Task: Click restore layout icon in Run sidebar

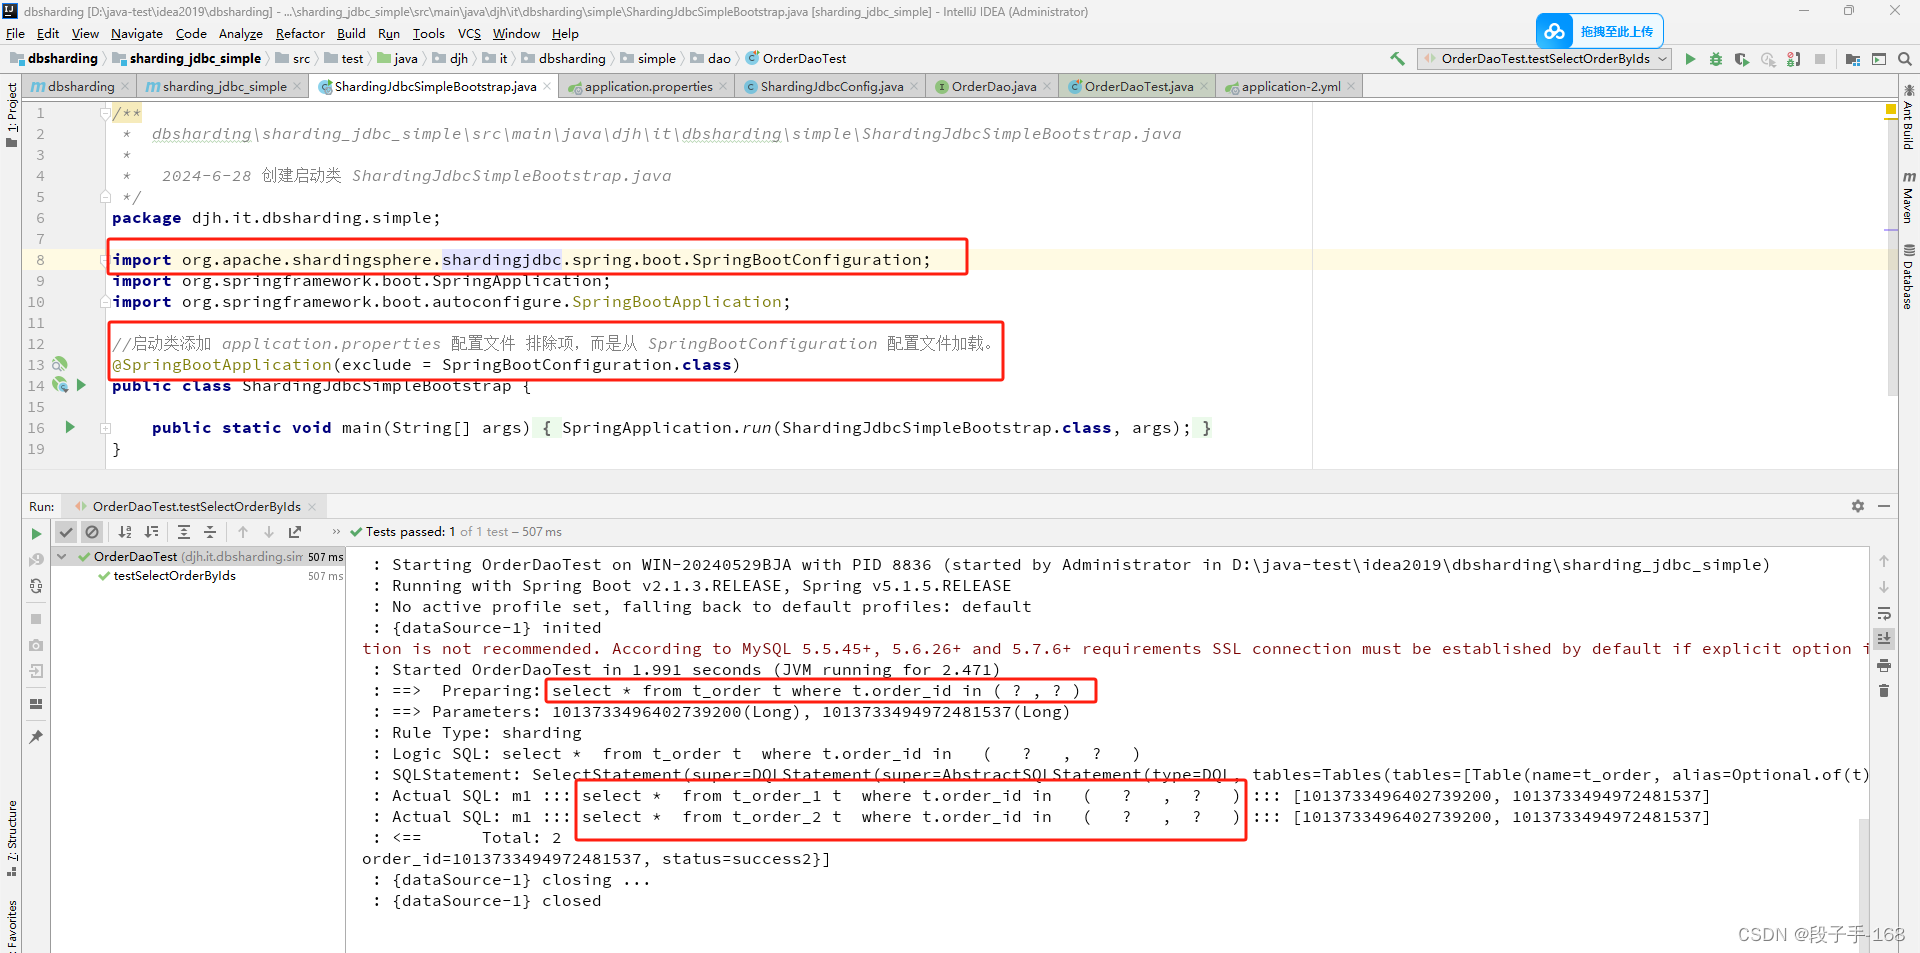Action: tap(36, 704)
